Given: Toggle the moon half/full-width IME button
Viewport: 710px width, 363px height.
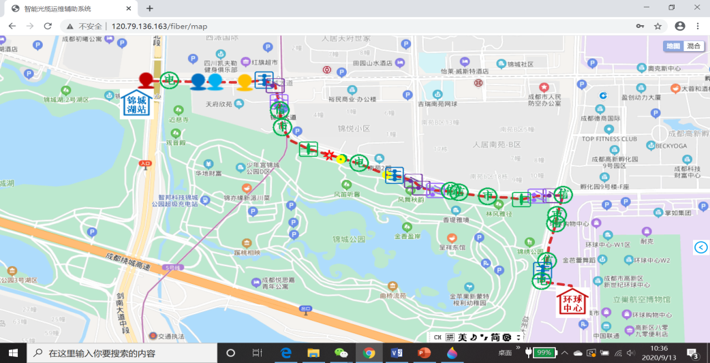Looking at the screenshot, I should 473,337.
